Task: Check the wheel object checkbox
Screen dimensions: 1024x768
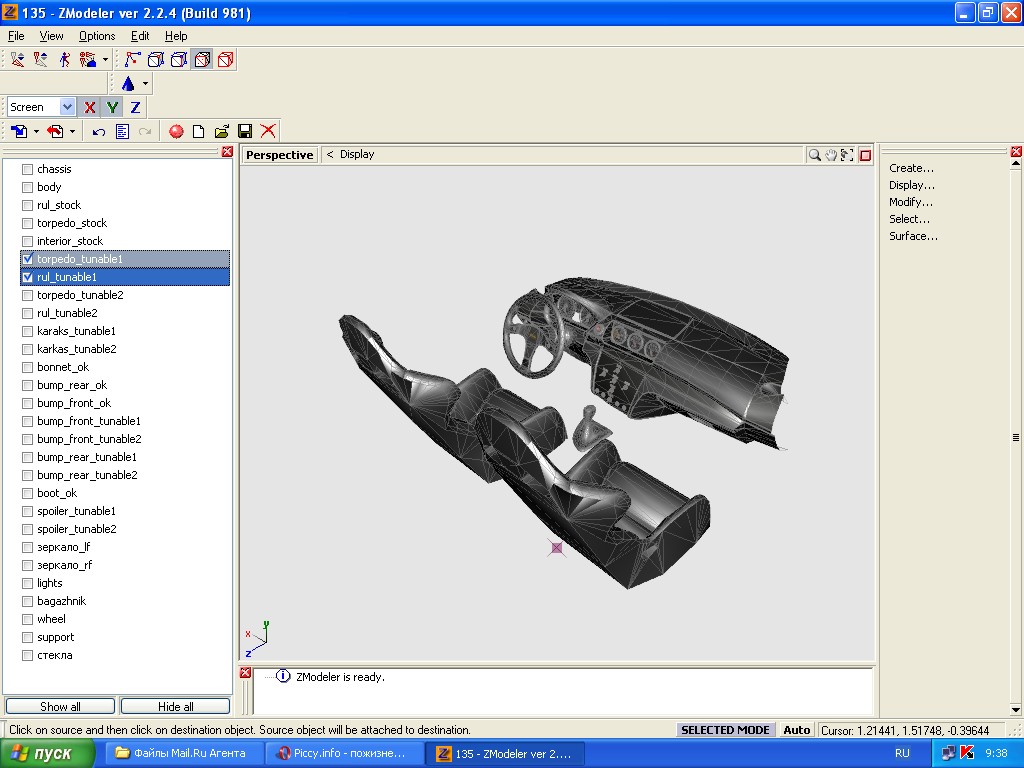Action: point(27,619)
